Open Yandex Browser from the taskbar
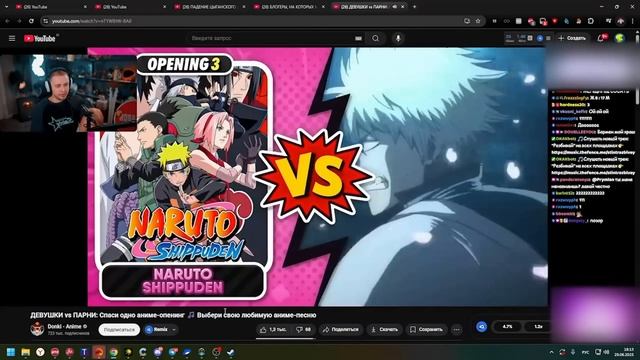 click(40, 352)
